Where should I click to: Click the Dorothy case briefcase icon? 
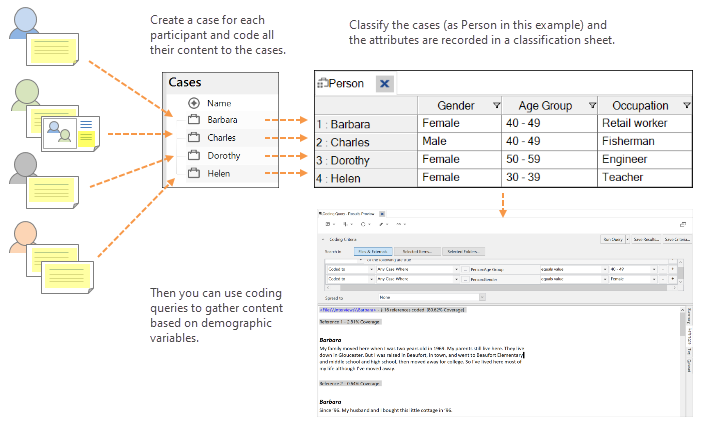[x=194, y=156]
